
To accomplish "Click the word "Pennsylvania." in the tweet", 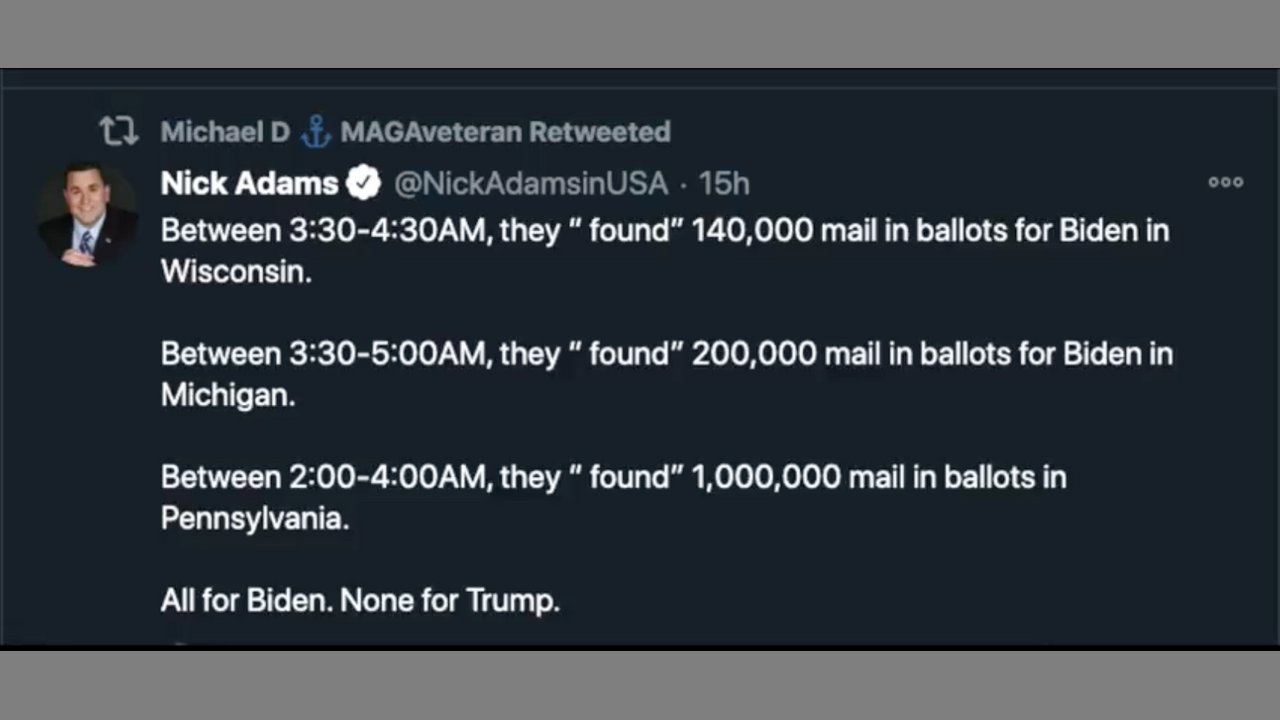I will tap(255, 518).
